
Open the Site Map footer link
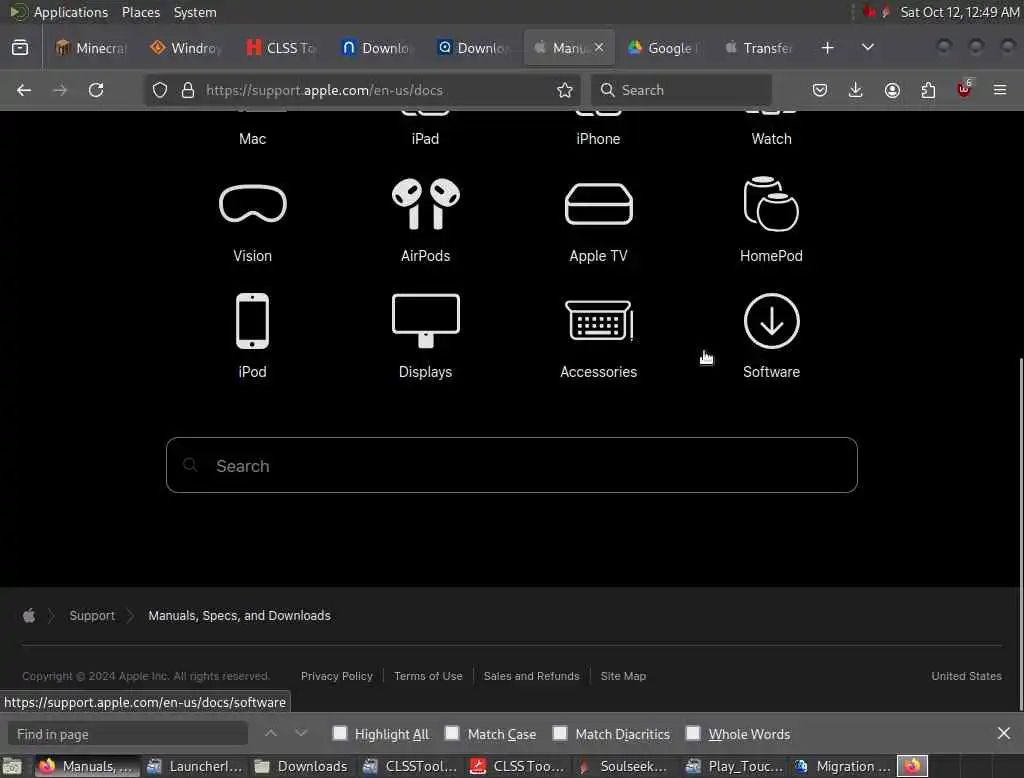[623, 676]
